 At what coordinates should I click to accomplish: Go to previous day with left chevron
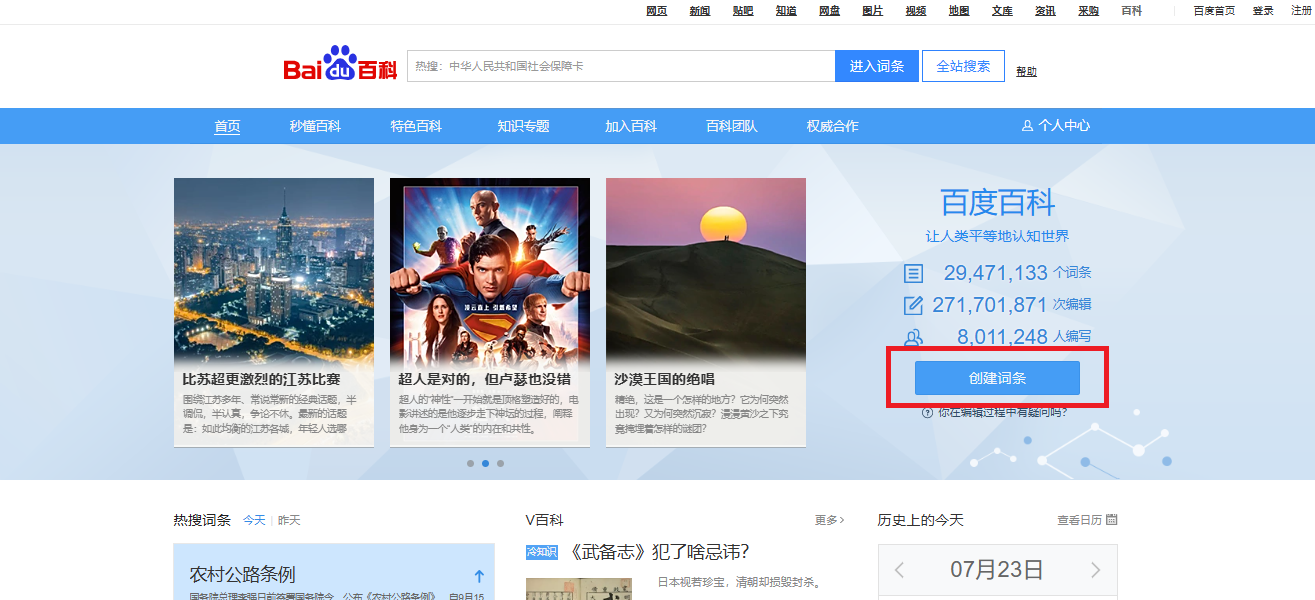899,570
